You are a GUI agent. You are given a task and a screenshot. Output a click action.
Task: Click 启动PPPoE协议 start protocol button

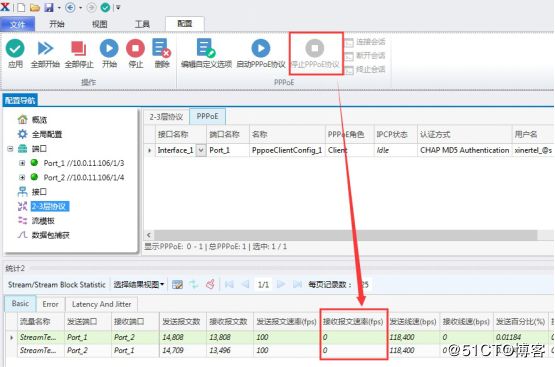[x=261, y=54]
